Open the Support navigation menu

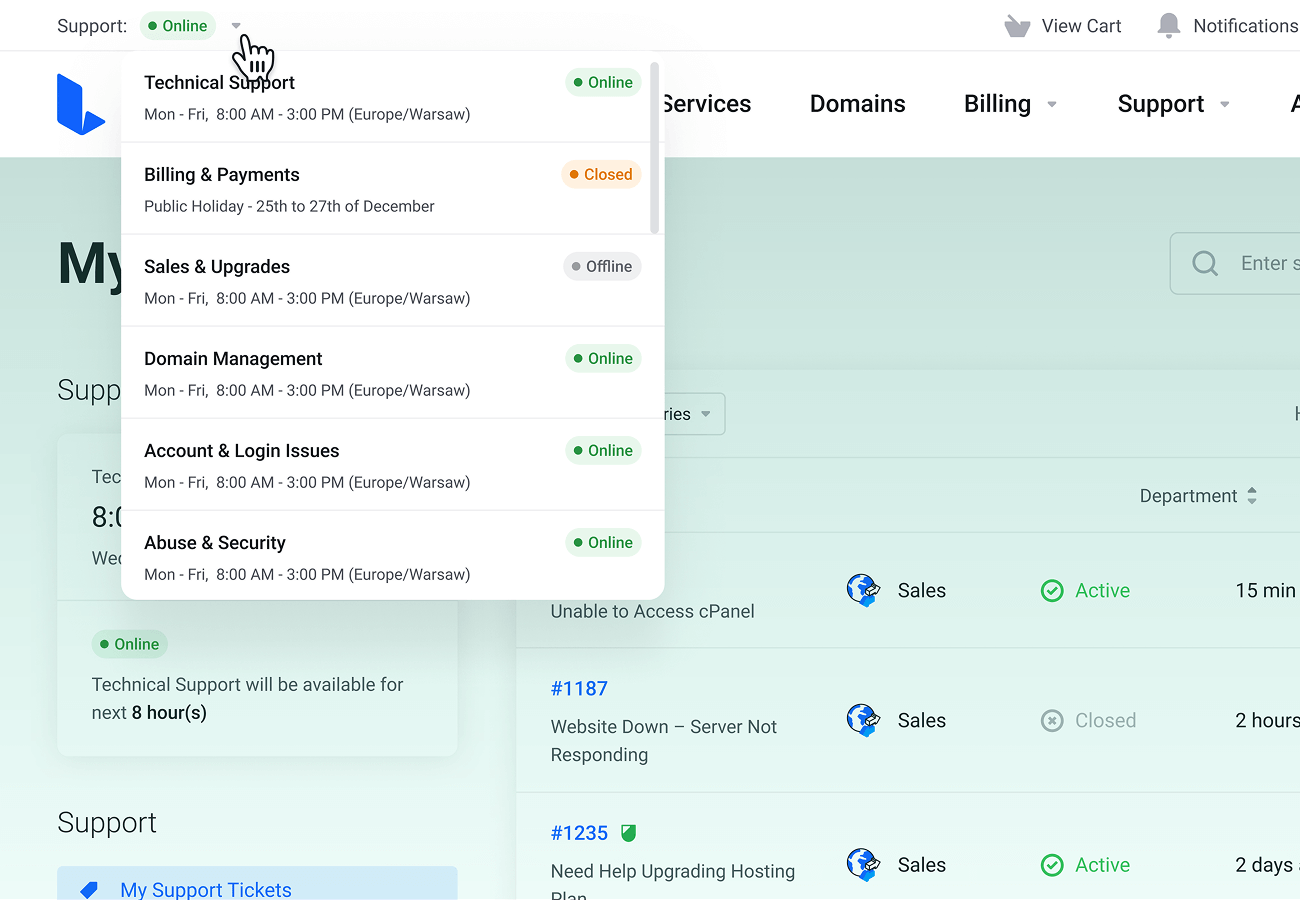pos(1161,104)
